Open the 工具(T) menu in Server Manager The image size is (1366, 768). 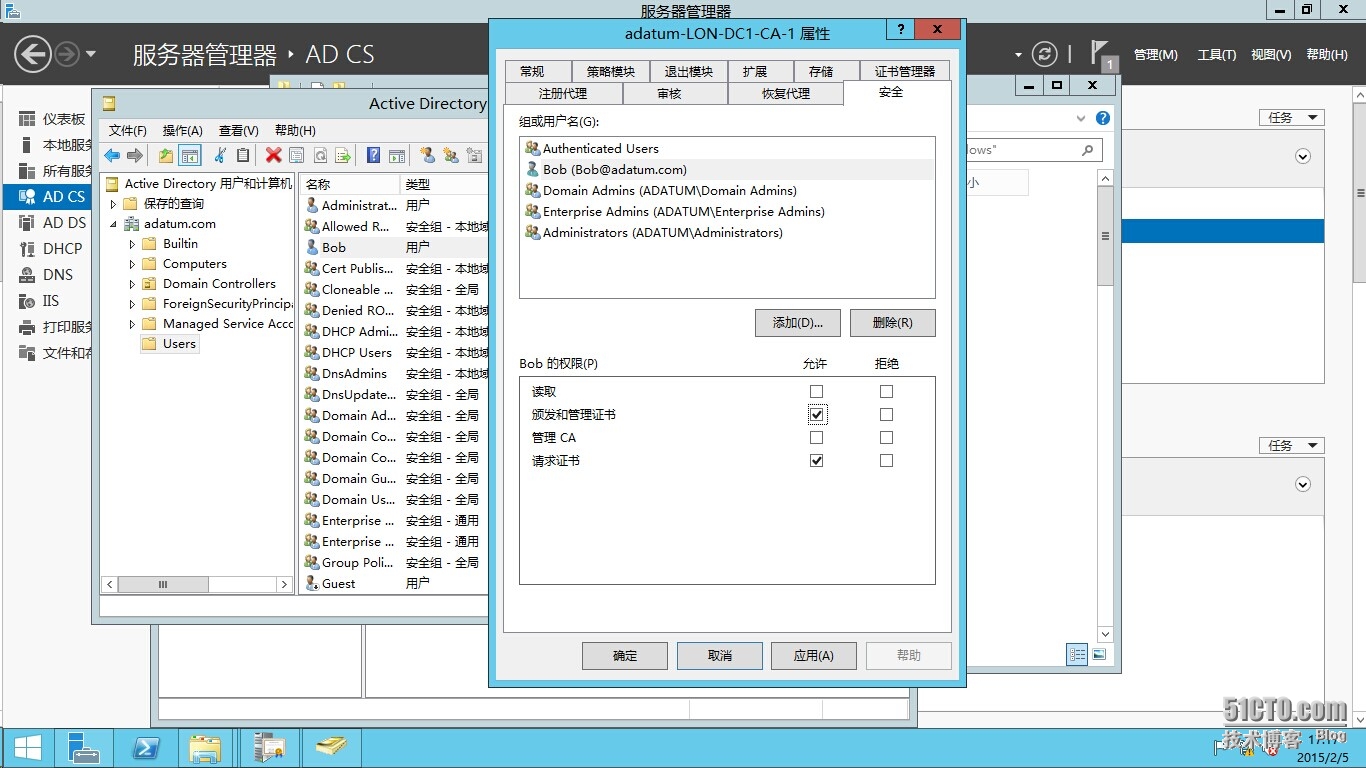coord(1217,55)
